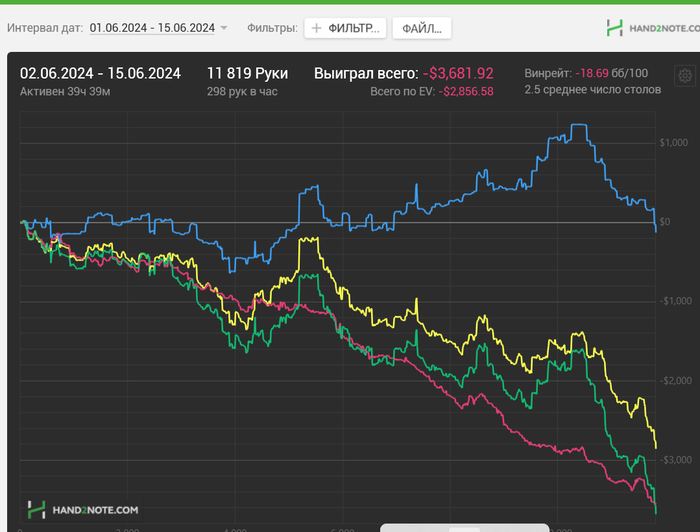This screenshot has height=532, width=700.
Task: Click the Интервал дат label
Action: 45,28
